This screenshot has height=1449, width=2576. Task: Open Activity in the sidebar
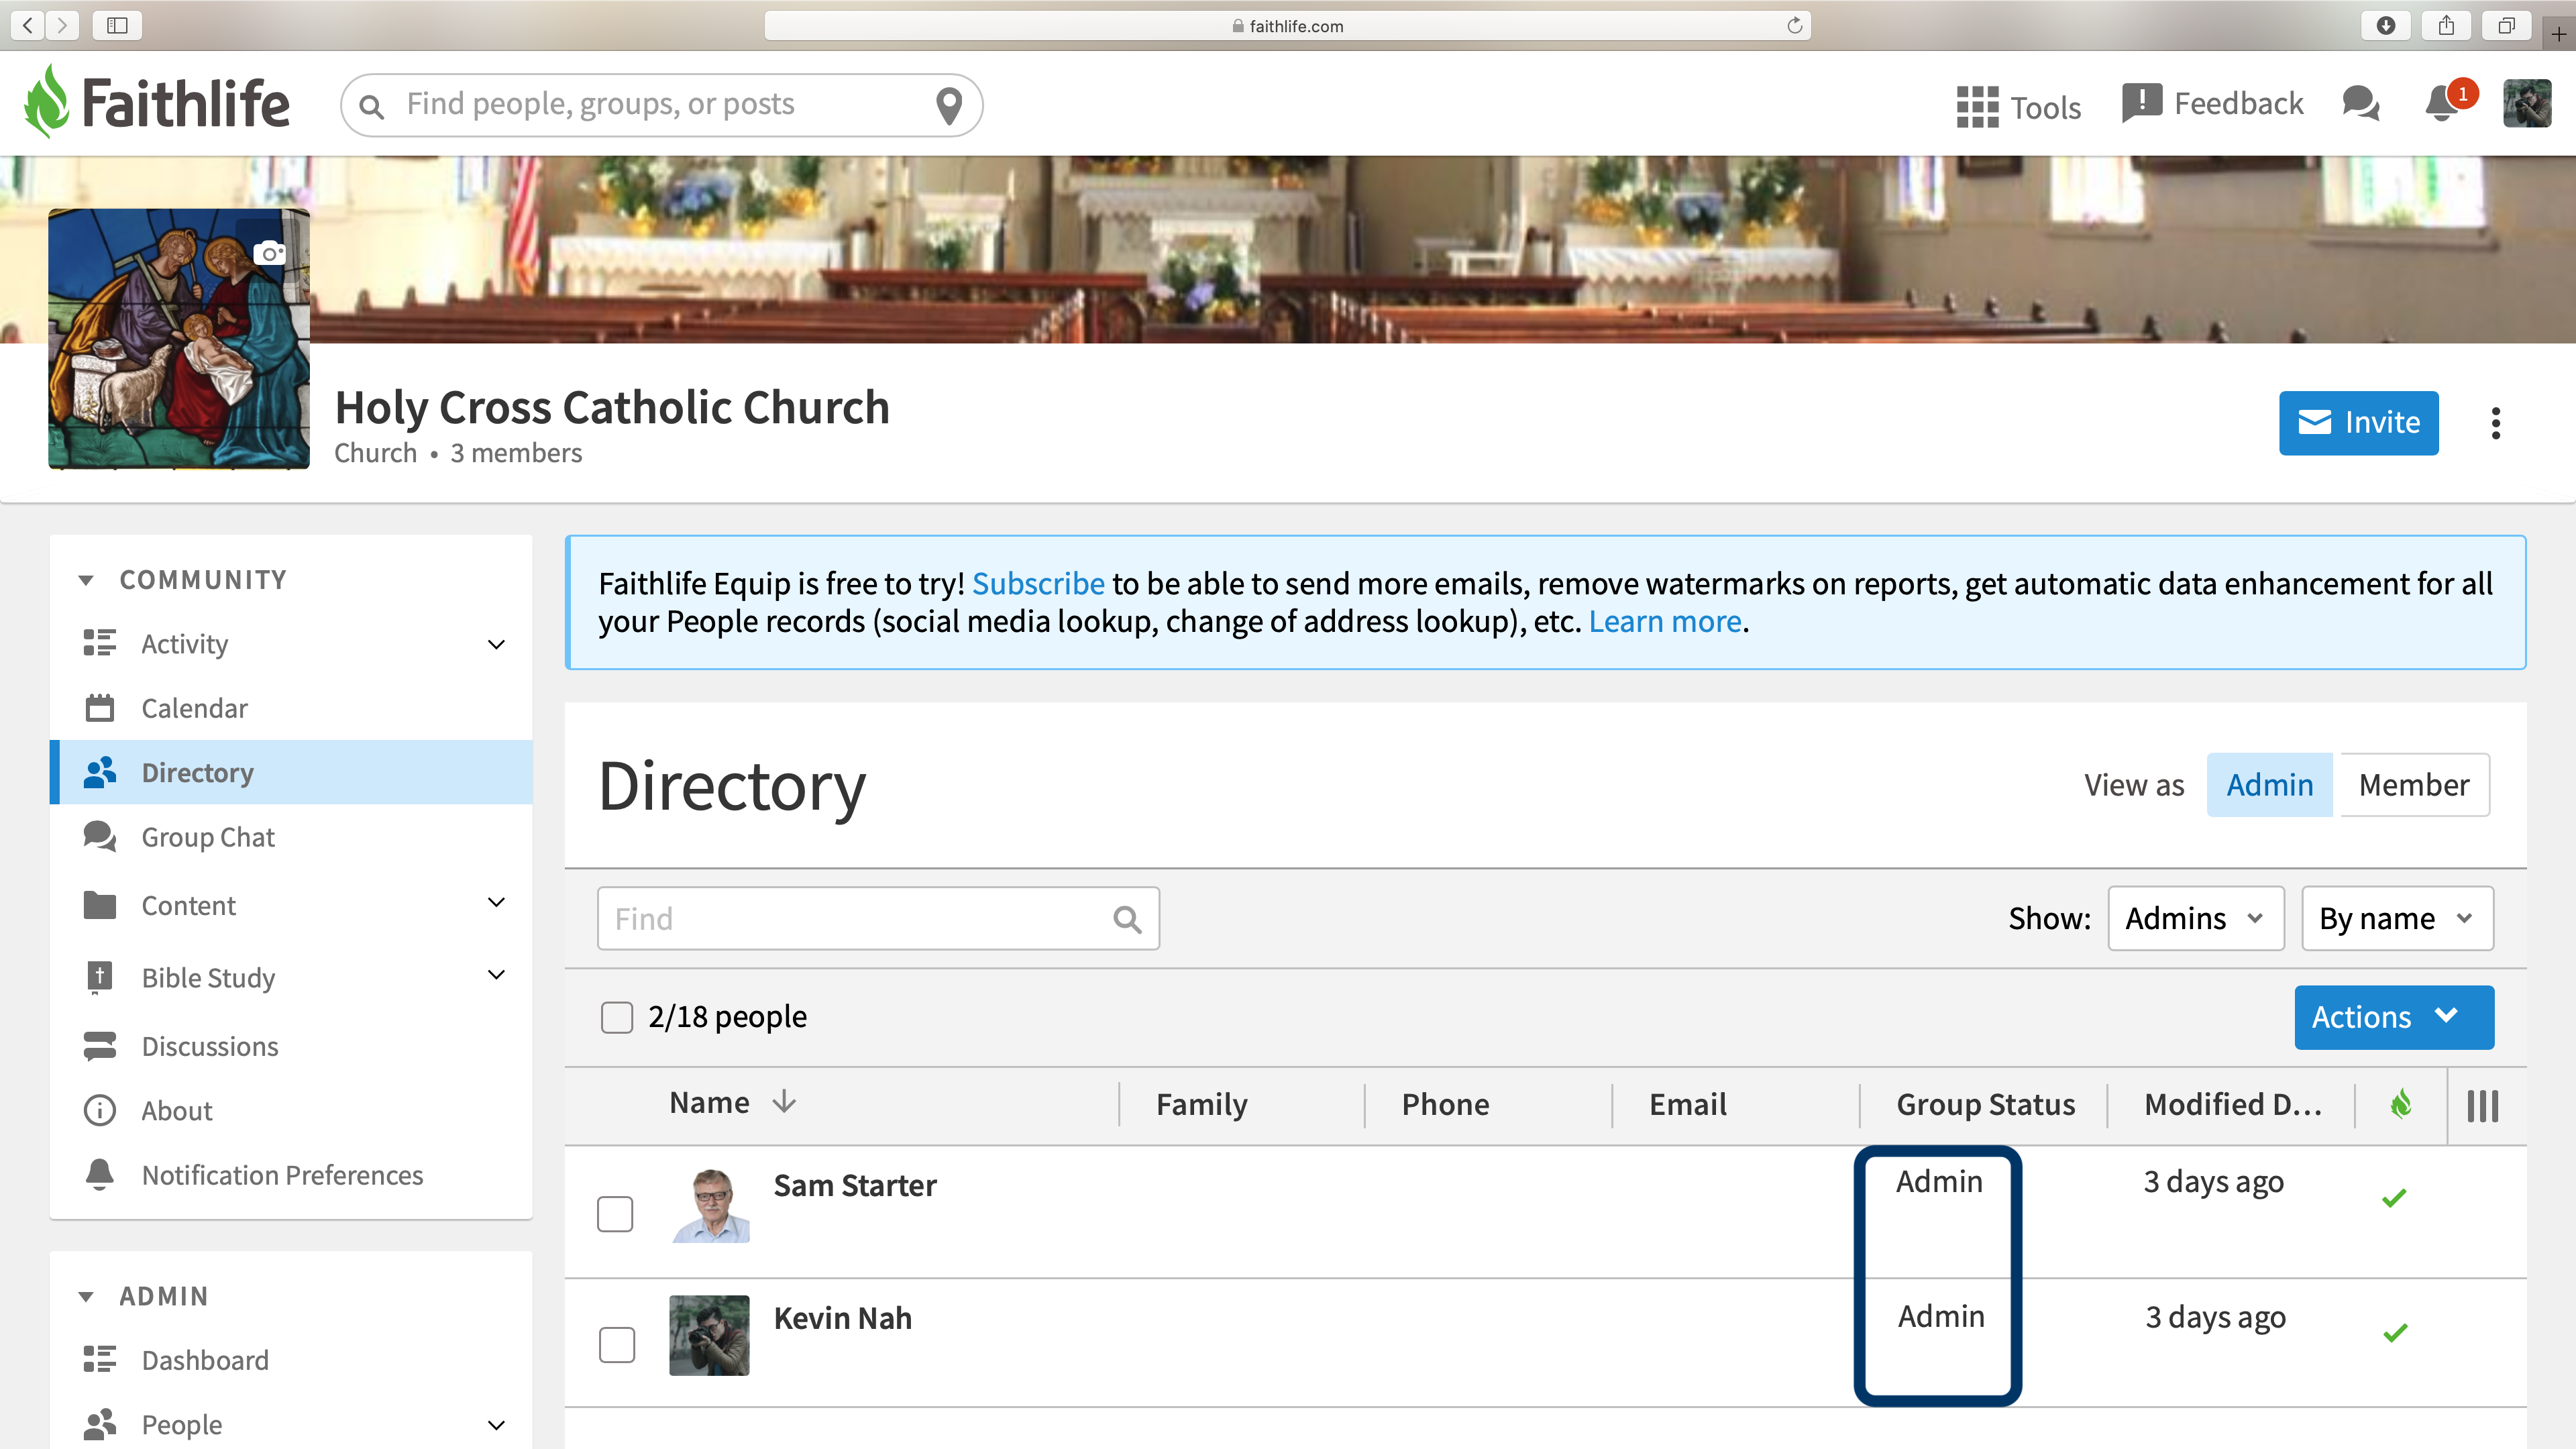pyautogui.click(x=185, y=644)
